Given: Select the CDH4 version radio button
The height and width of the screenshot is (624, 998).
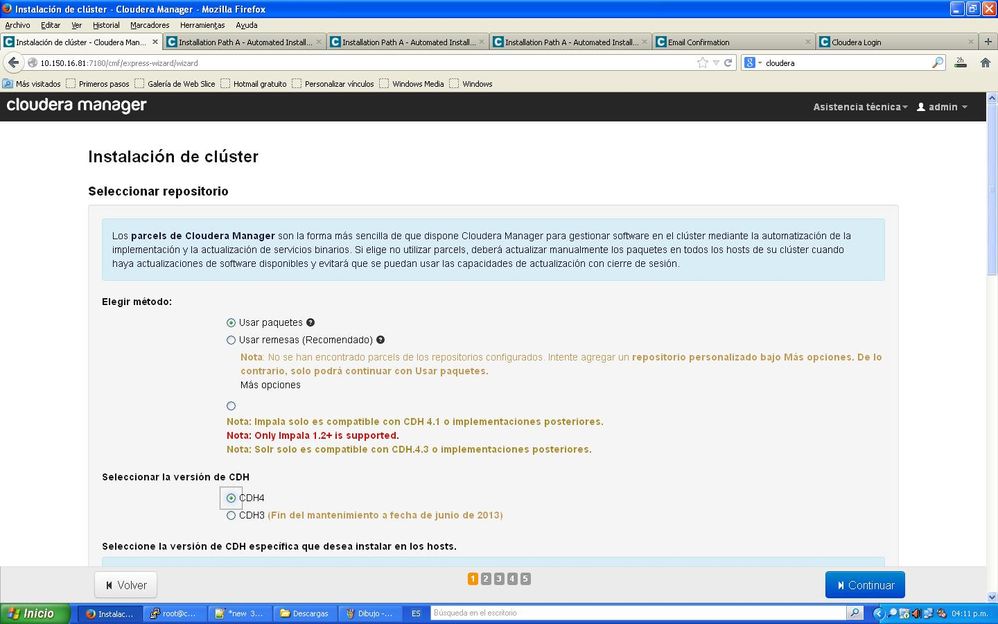Looking at the screenshot, I should click(231, 498).
